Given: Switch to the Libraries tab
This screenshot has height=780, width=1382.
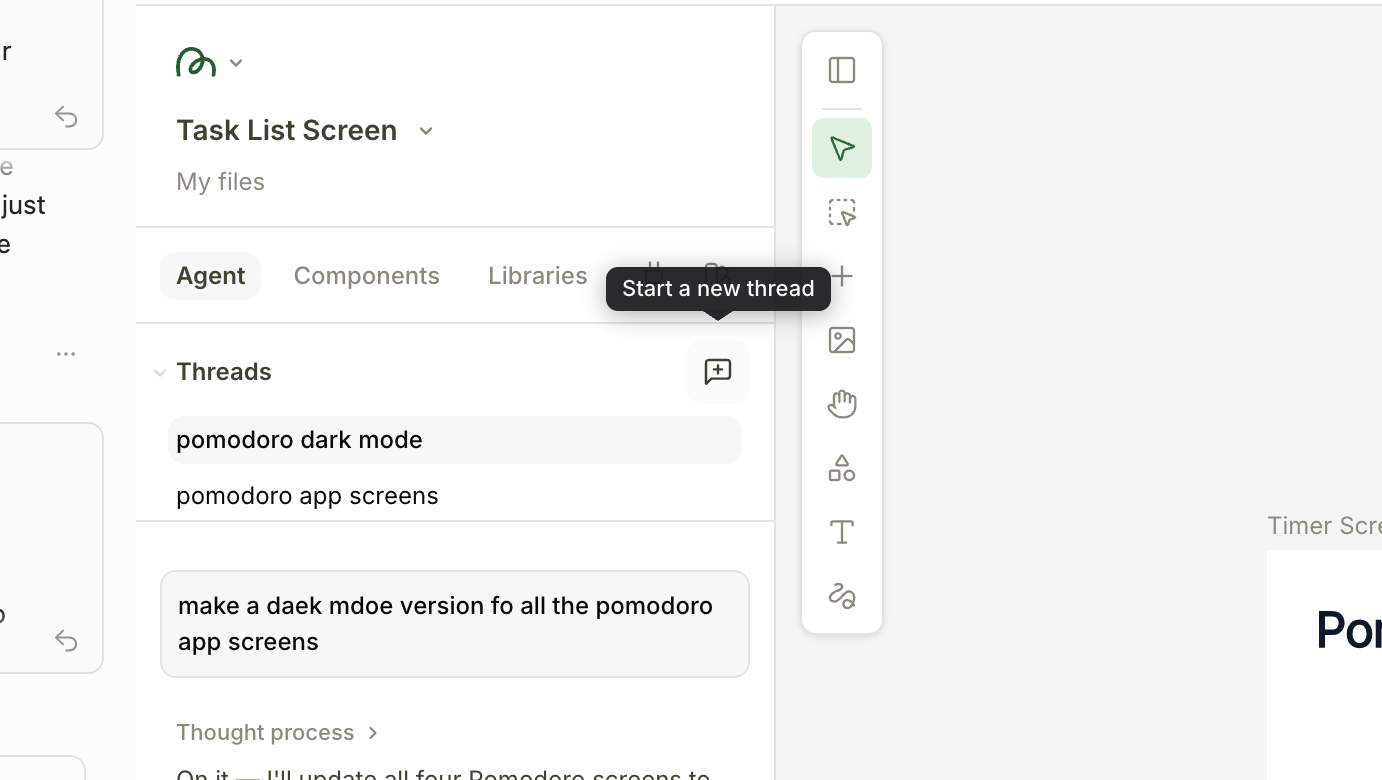Looking at the screenshot, I should (x=537, y=276).
